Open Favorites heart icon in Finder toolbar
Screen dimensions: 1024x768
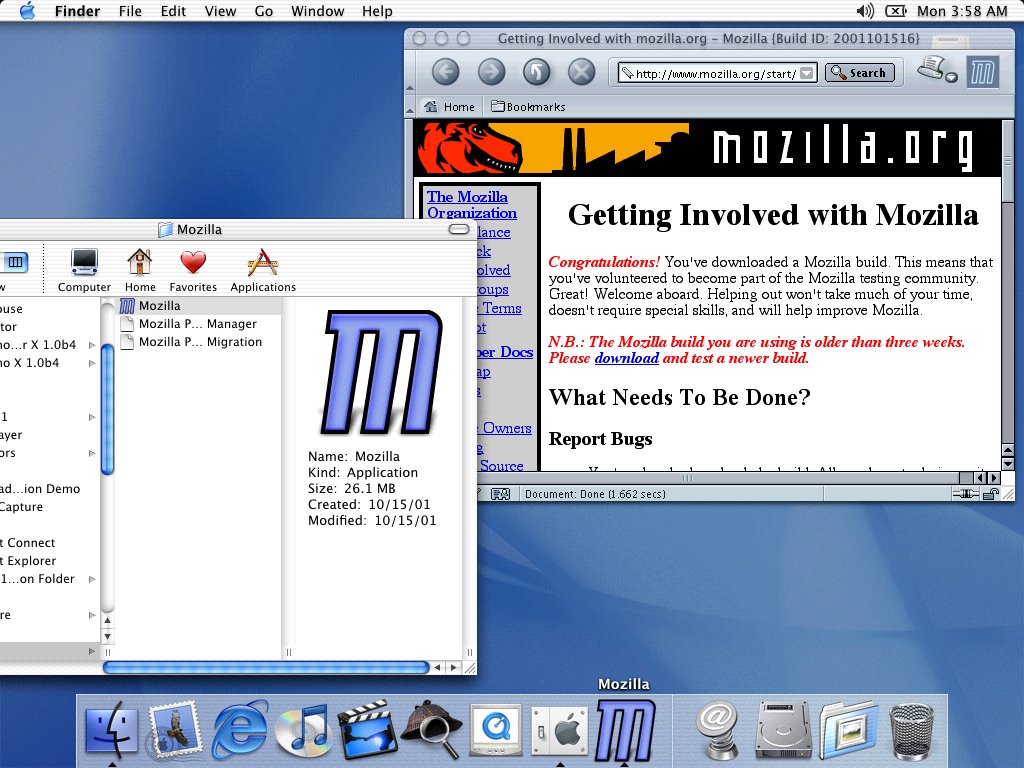point(193,270)
